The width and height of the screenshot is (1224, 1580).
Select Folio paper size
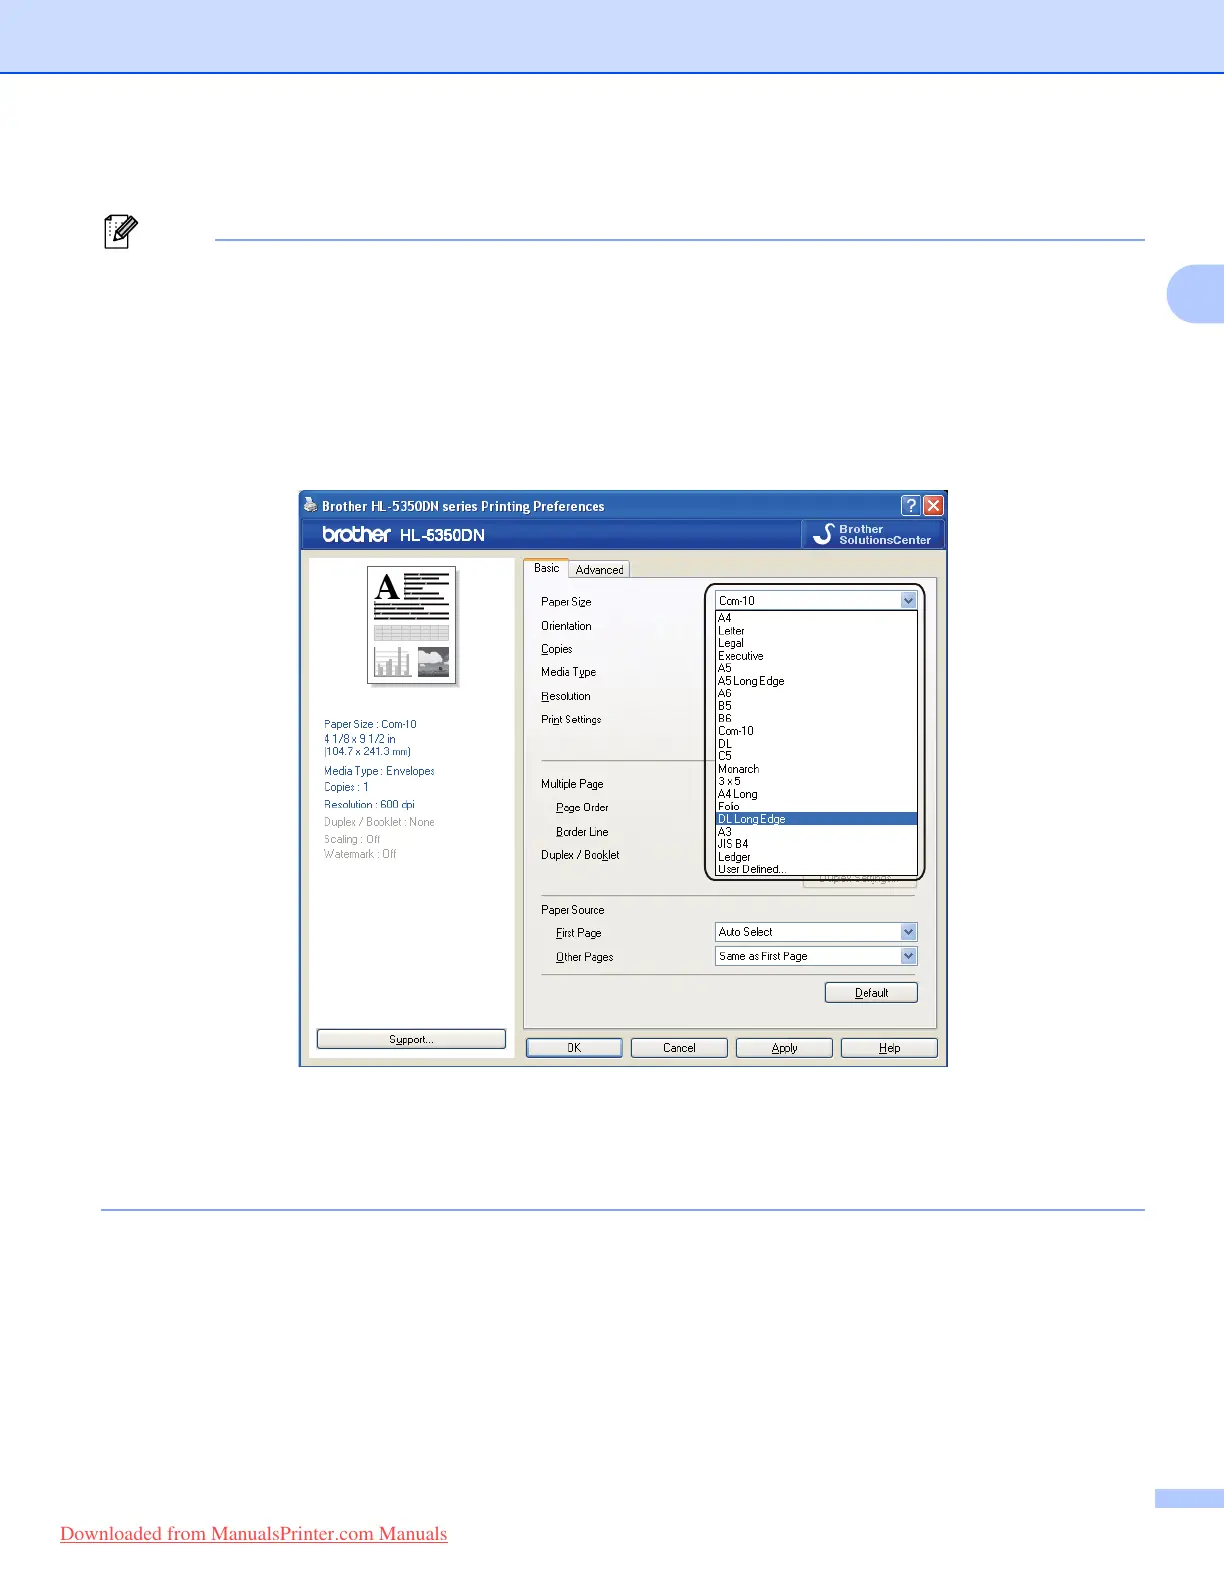tap(816, 806)
